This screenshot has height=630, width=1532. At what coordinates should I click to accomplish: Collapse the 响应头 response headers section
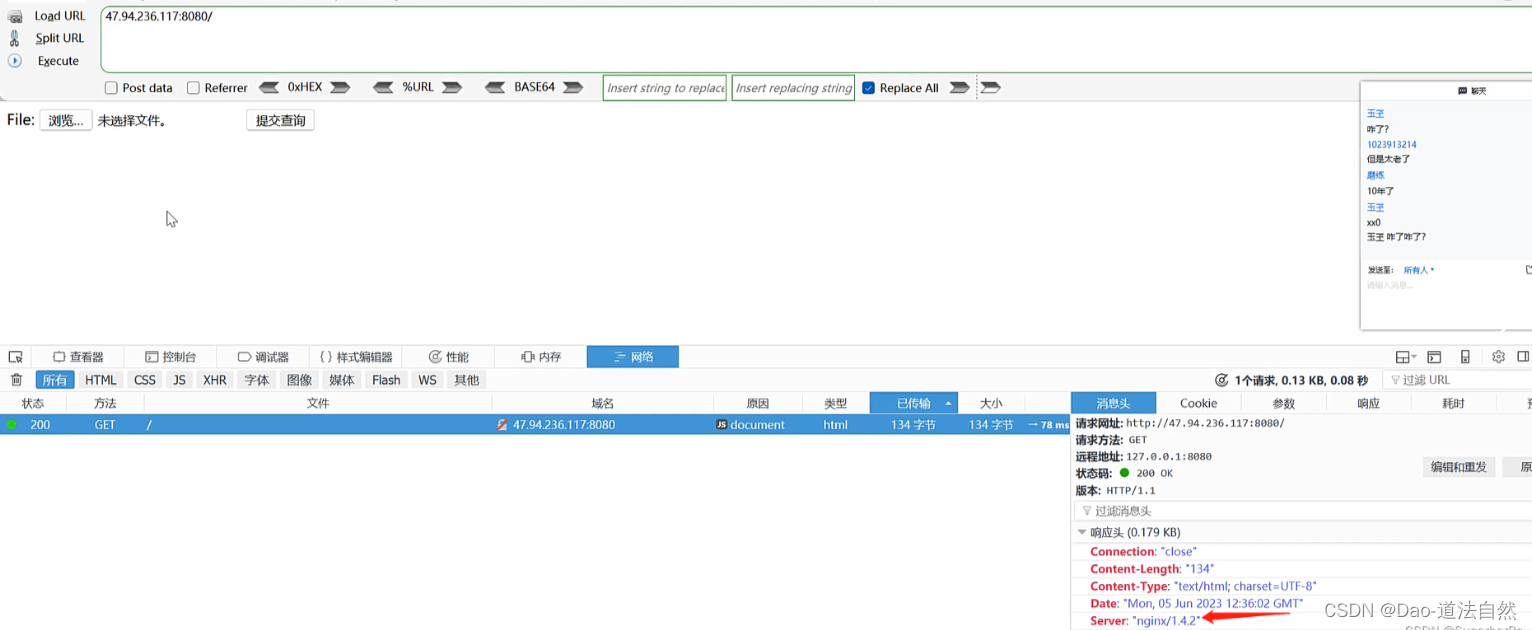[1082, 531]
